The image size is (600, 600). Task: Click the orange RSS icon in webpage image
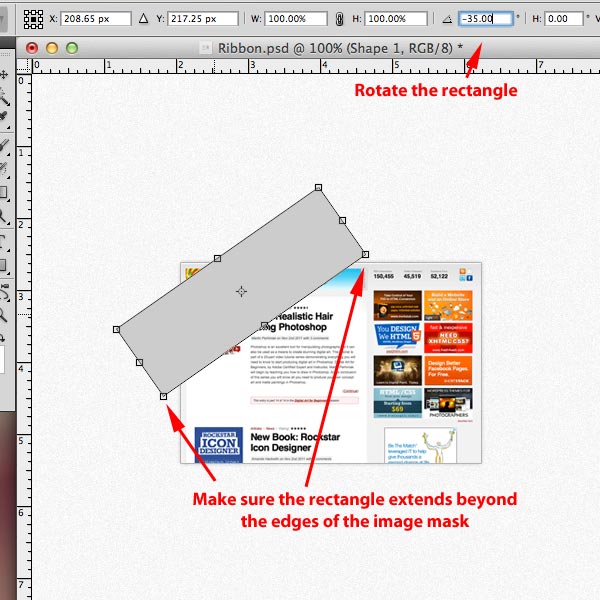pos(463,271)
